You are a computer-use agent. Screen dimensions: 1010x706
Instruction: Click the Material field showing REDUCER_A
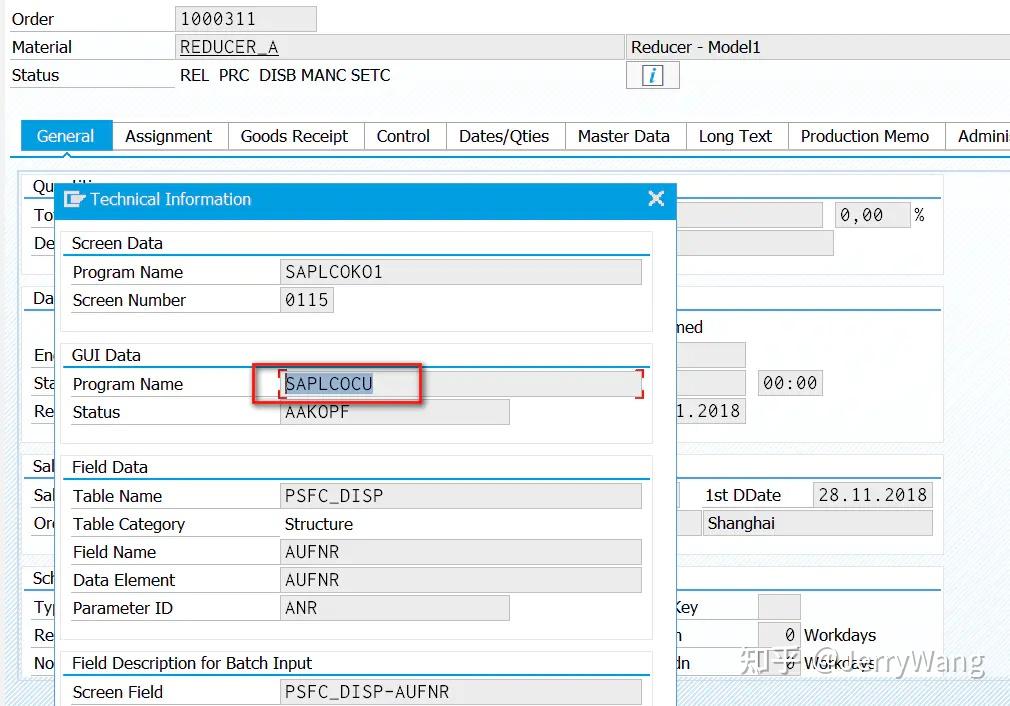[228, 46]
